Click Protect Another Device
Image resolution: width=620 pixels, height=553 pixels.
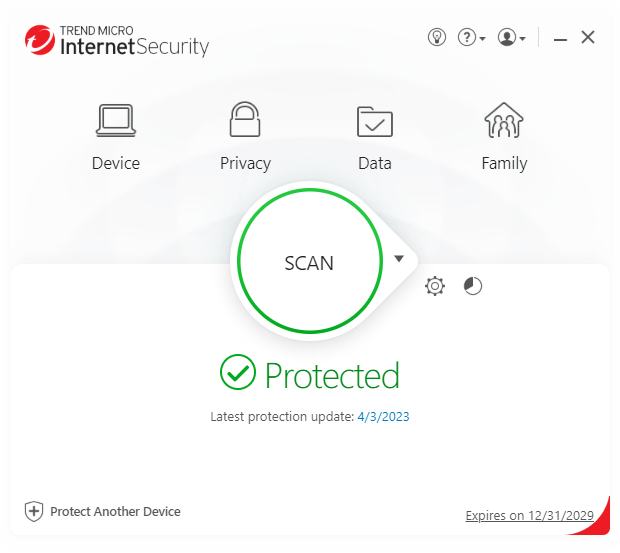coord(115,511)
